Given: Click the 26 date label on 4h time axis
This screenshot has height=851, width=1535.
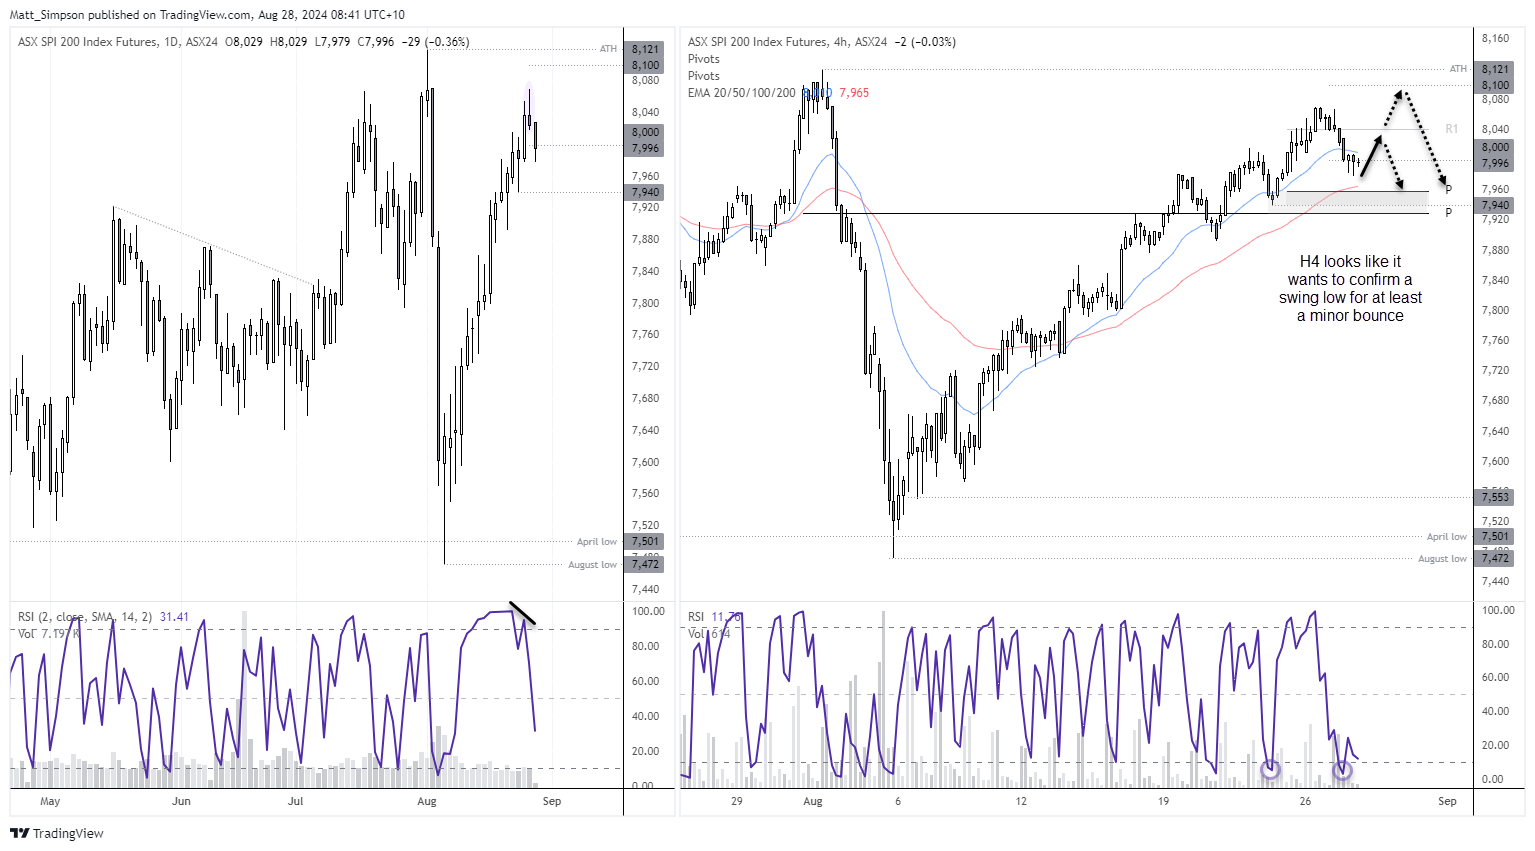Looking at the screenshot, I should 1305,801.
